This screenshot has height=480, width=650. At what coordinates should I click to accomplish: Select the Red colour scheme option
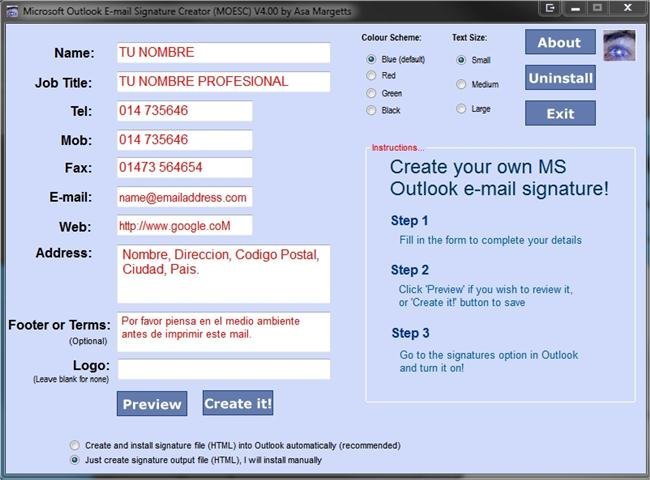click(372, 75)
